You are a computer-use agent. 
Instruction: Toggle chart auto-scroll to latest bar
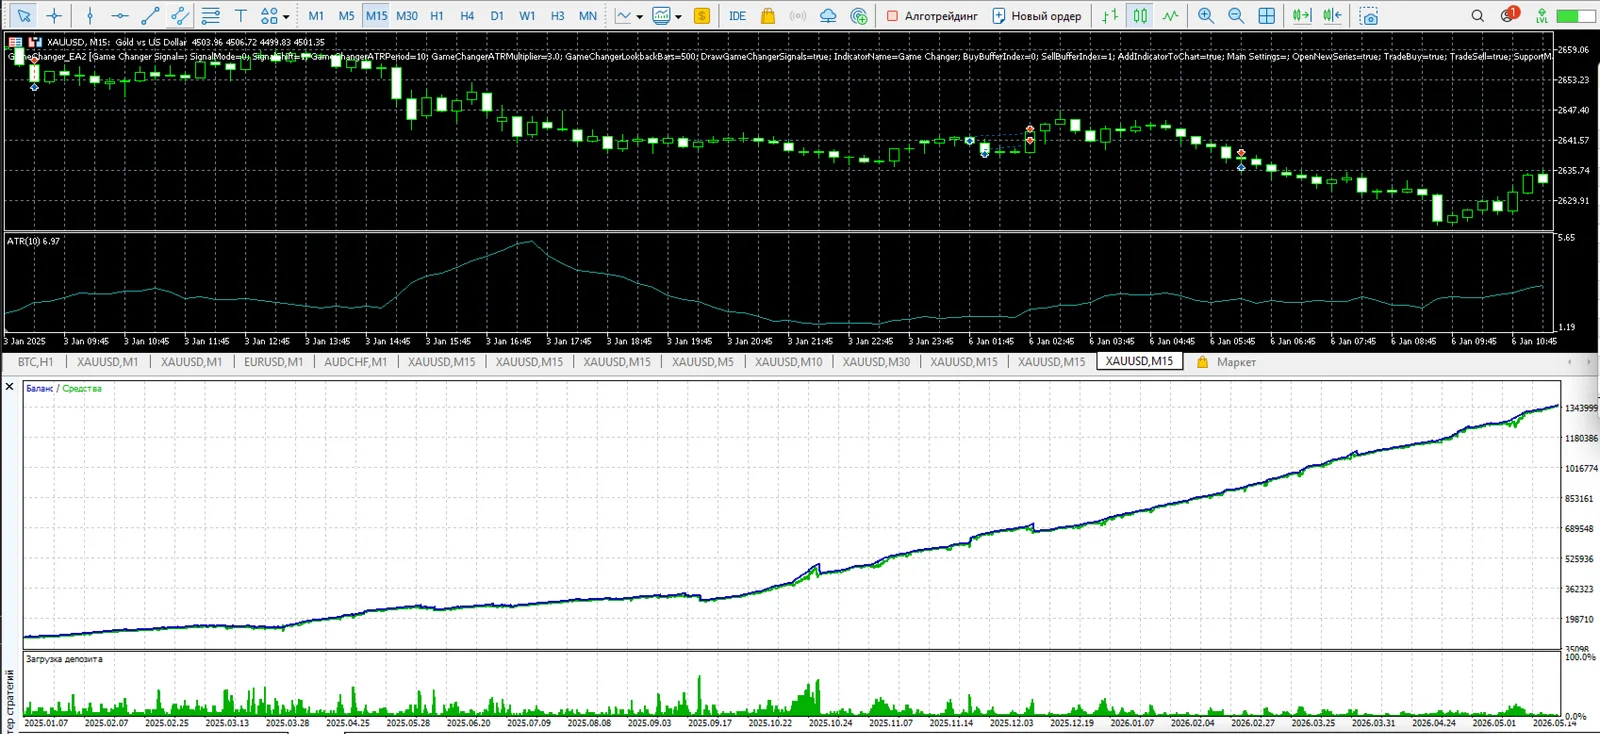(1301, 16)
